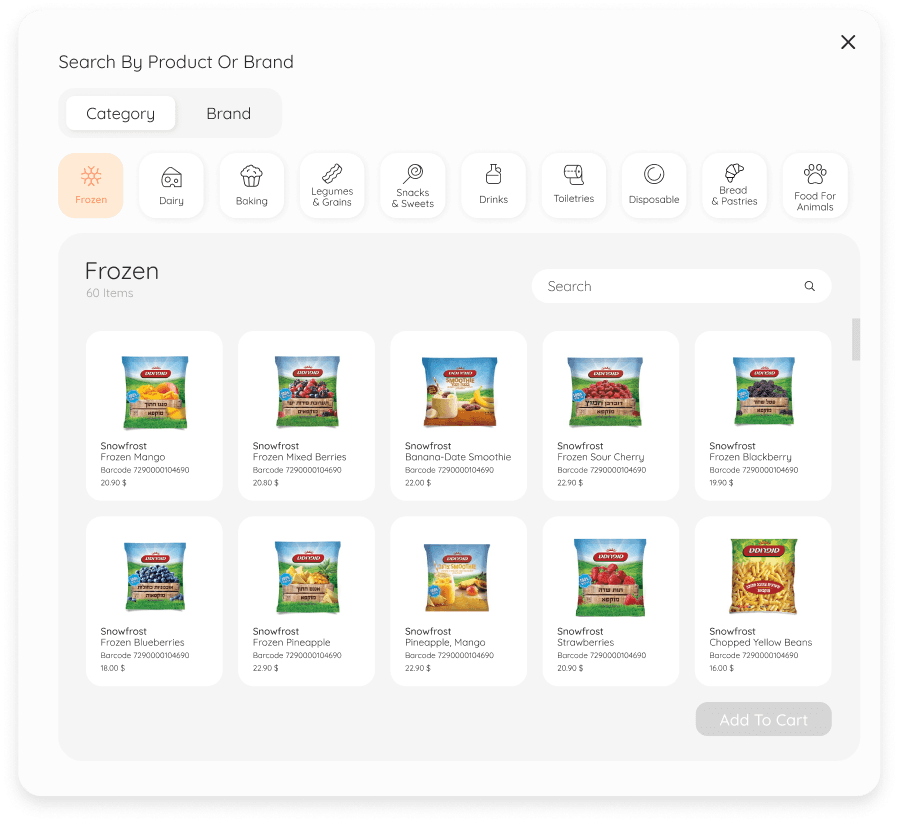Select Pineapple, Mango smoothie product image
This screenshot has width=902, height=822.
(457, 577)
